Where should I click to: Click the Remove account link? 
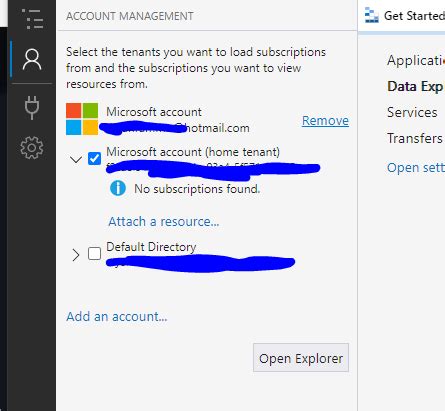[325, 120]
